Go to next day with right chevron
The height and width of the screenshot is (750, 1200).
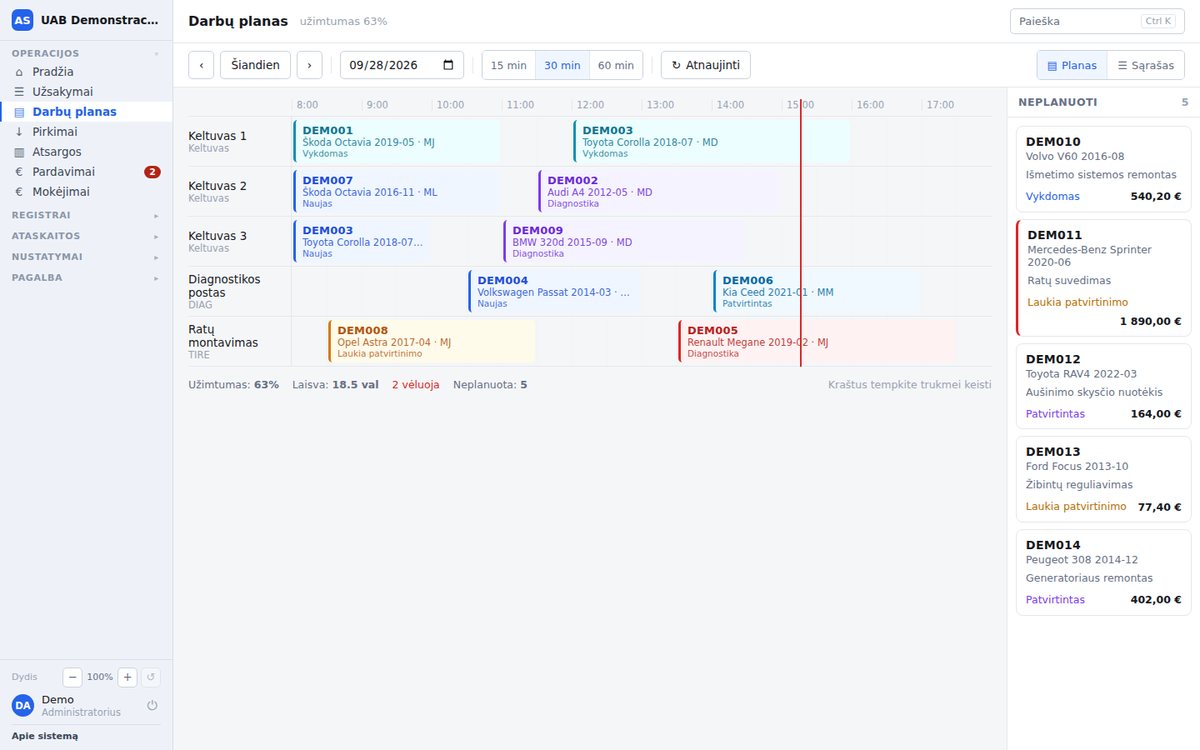(x=309, y=65)
